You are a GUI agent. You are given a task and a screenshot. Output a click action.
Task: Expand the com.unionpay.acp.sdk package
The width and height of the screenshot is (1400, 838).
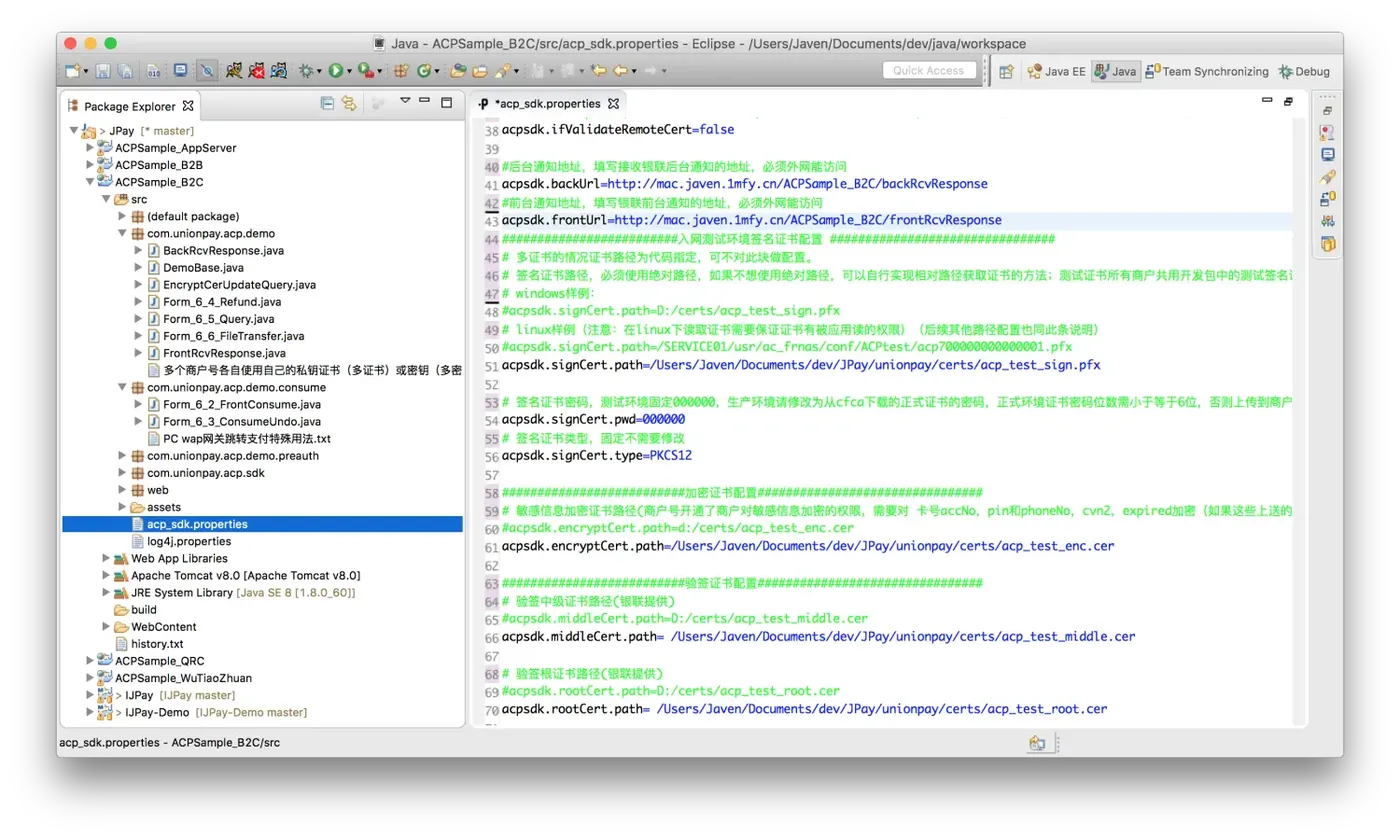click(x=123, y=473)
